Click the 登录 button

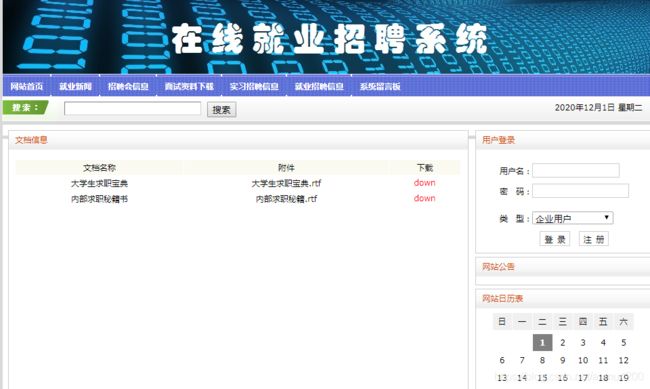555,239
